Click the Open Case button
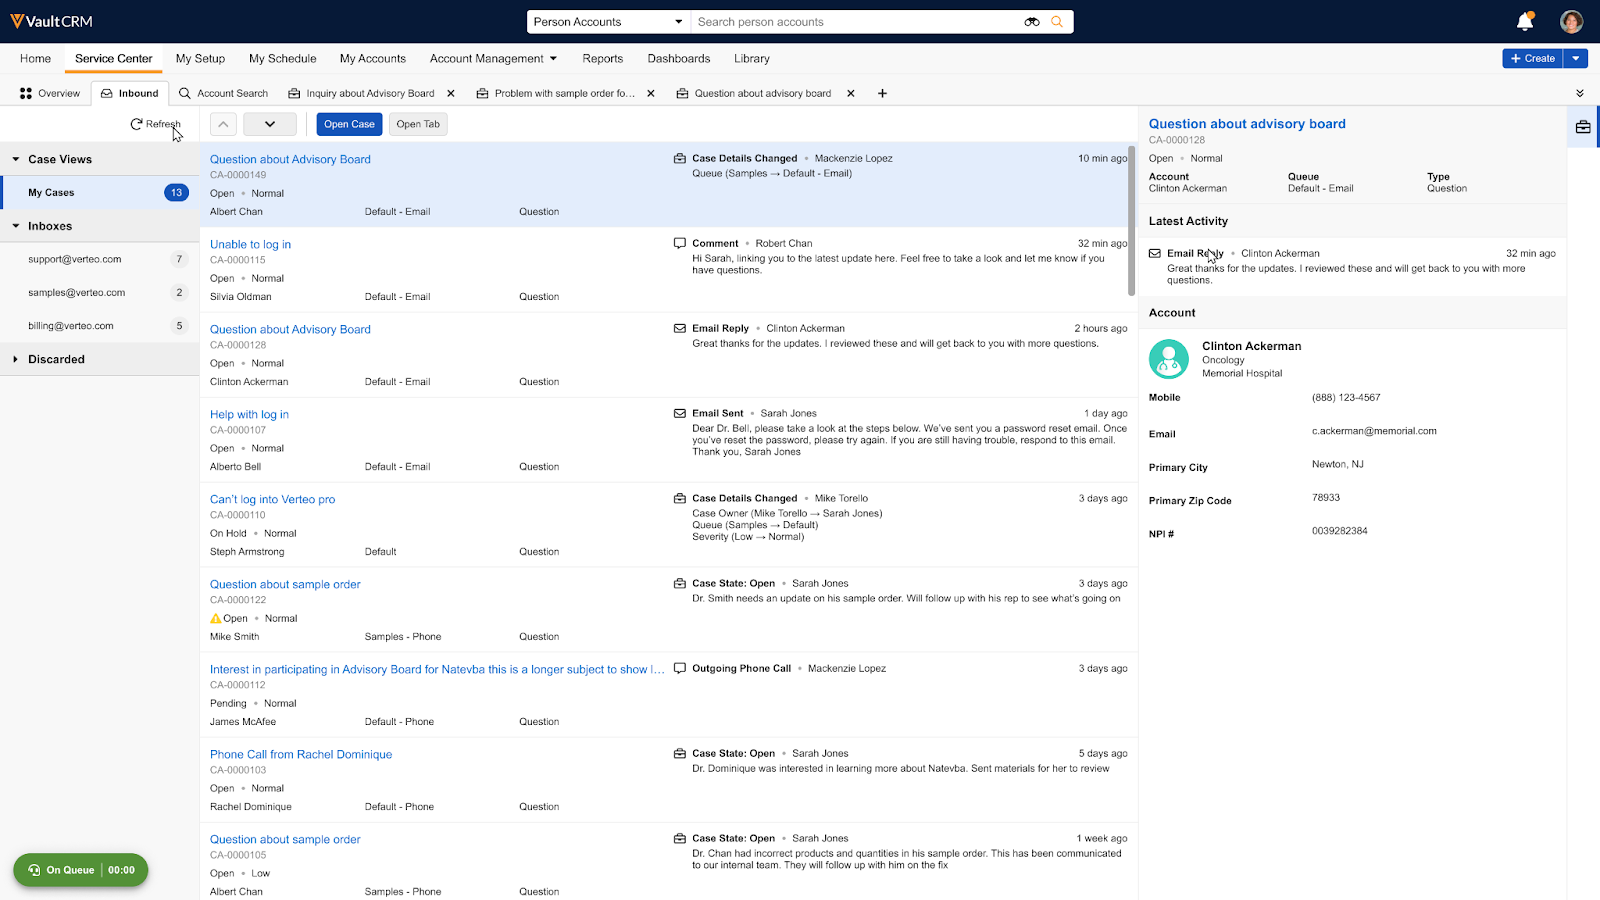Screen dimensions: 1600x900 coord(349,124)
